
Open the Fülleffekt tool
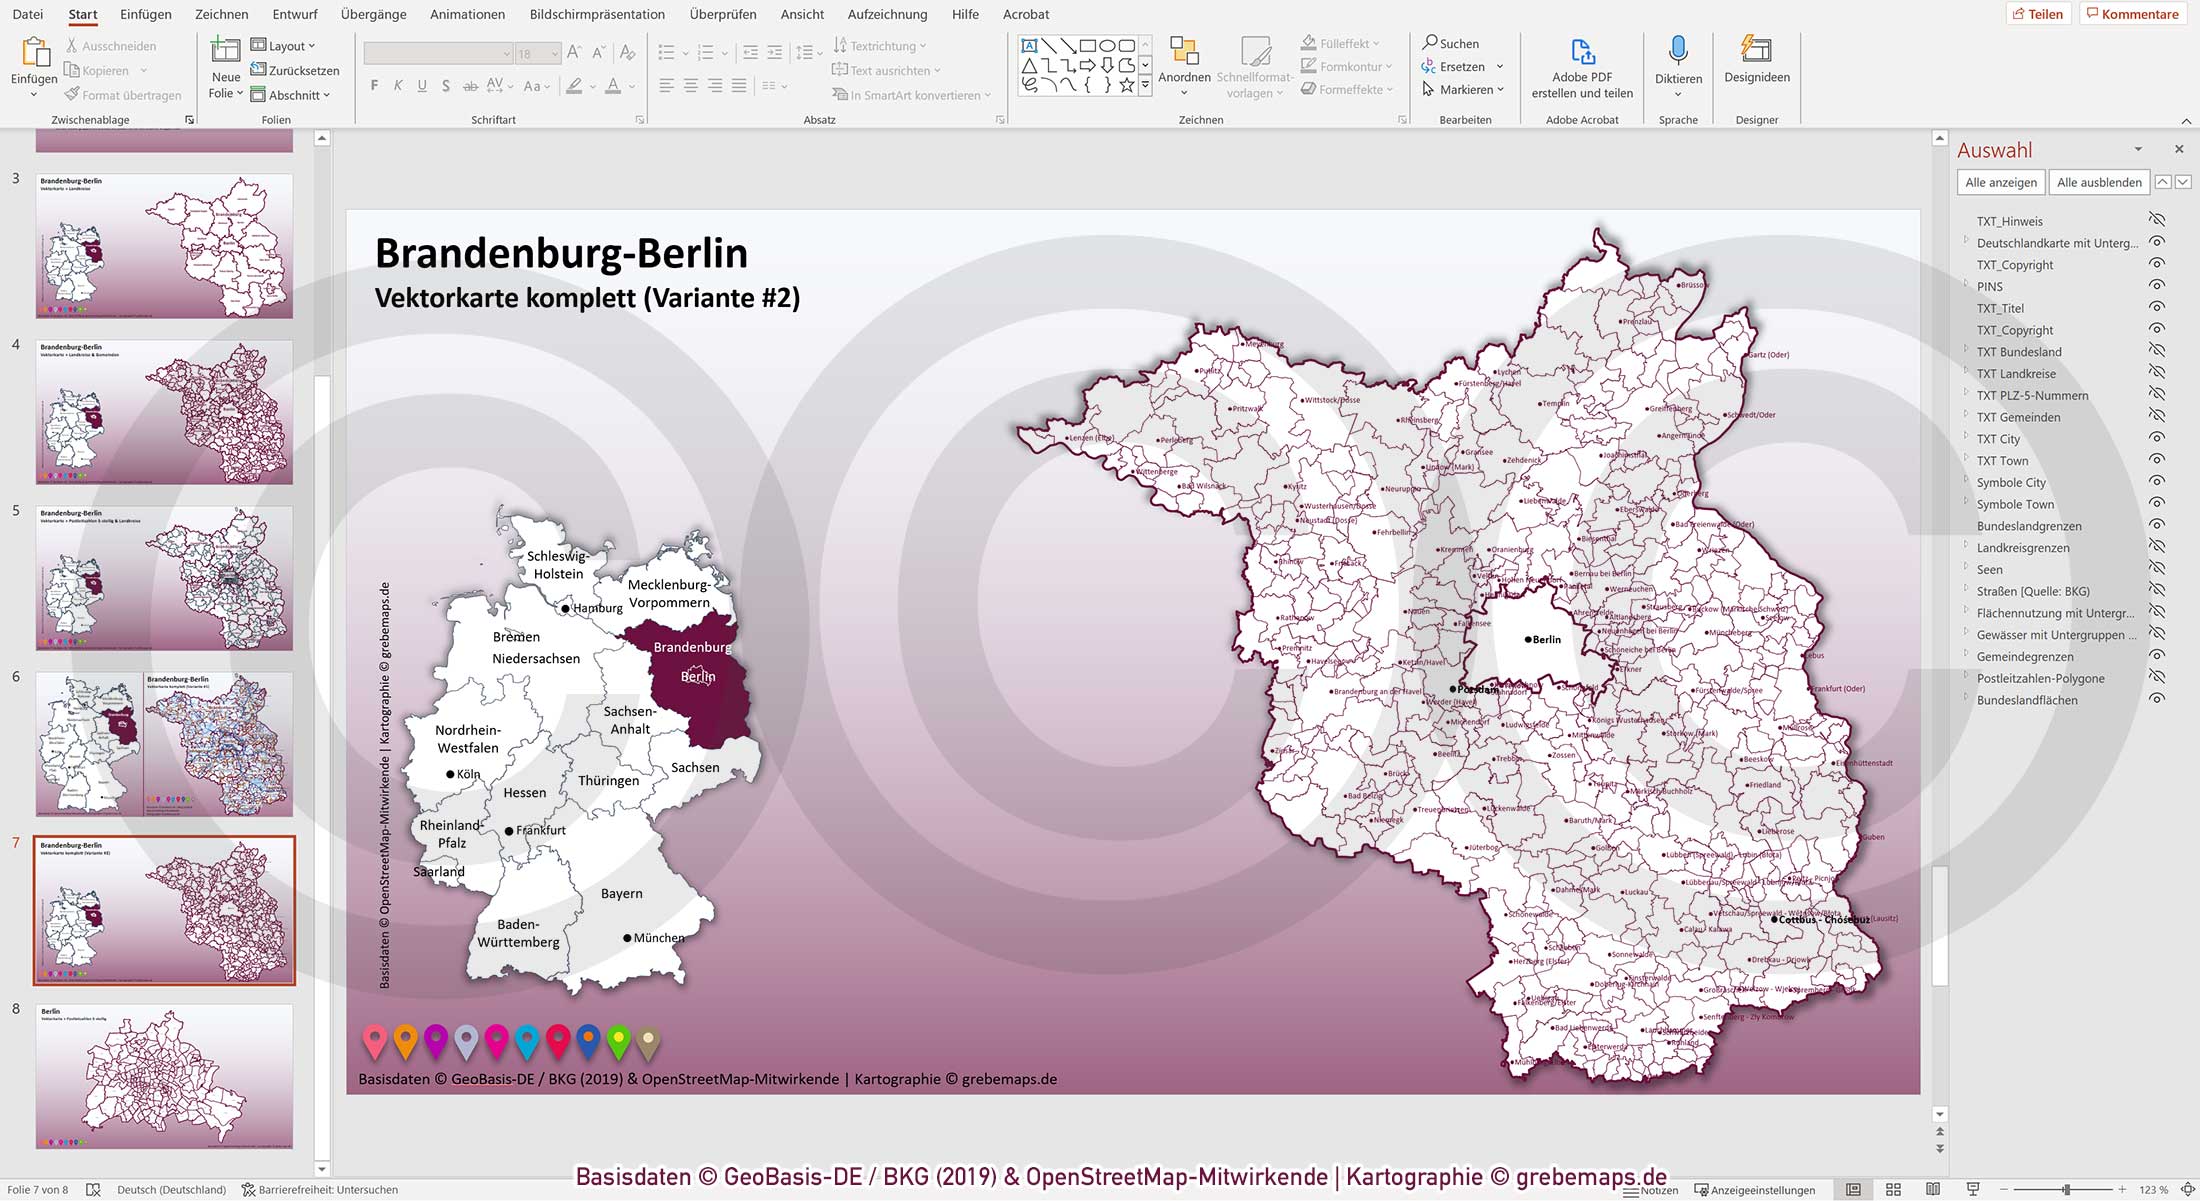[x=1340, y=43]
